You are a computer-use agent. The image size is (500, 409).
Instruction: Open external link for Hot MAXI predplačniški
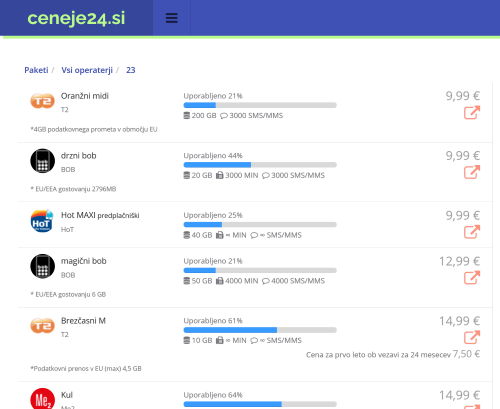472,232
